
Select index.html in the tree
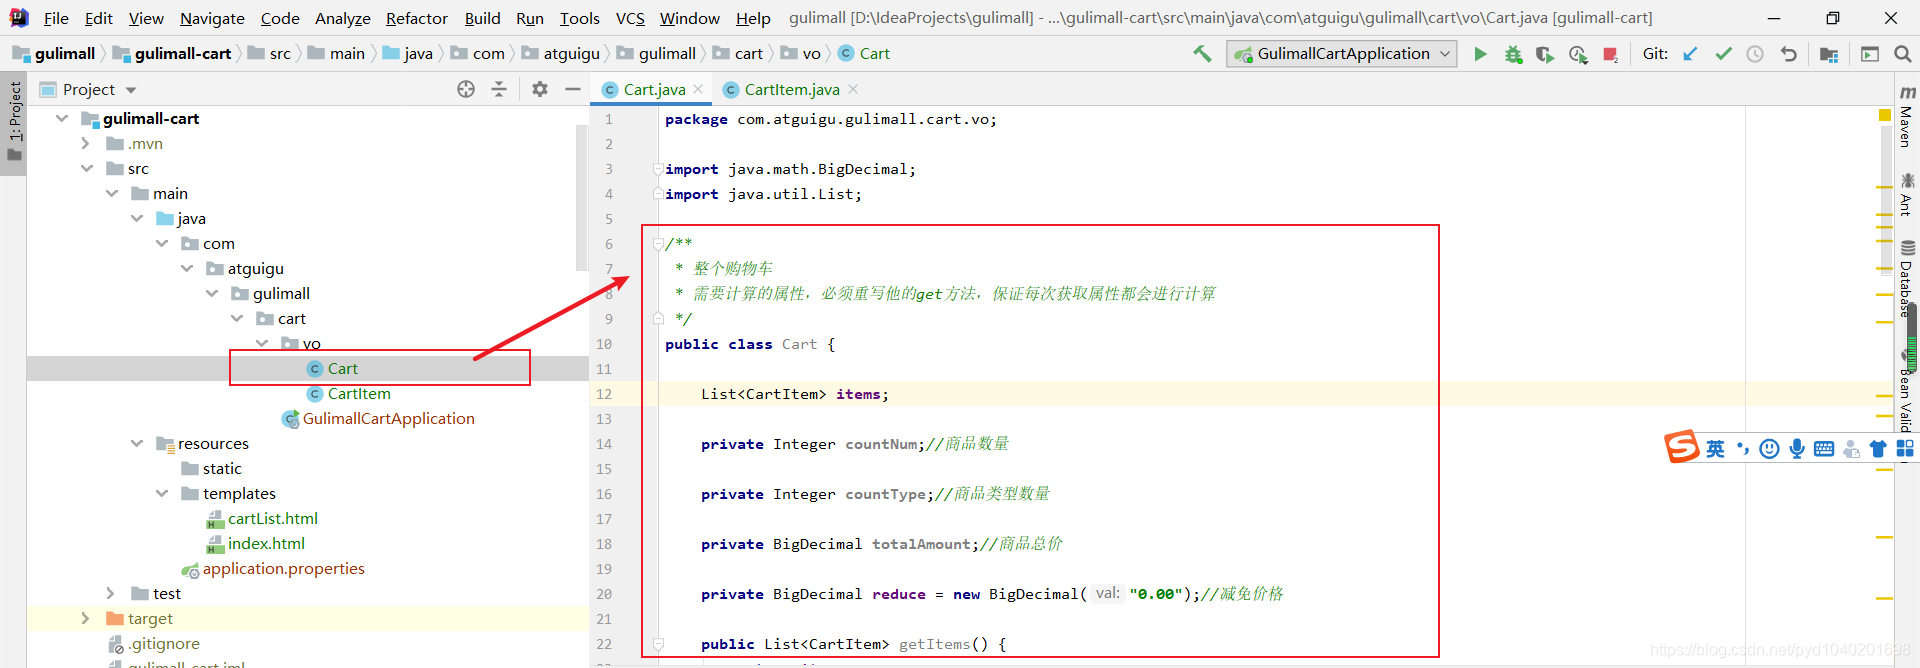coord(256,544)
